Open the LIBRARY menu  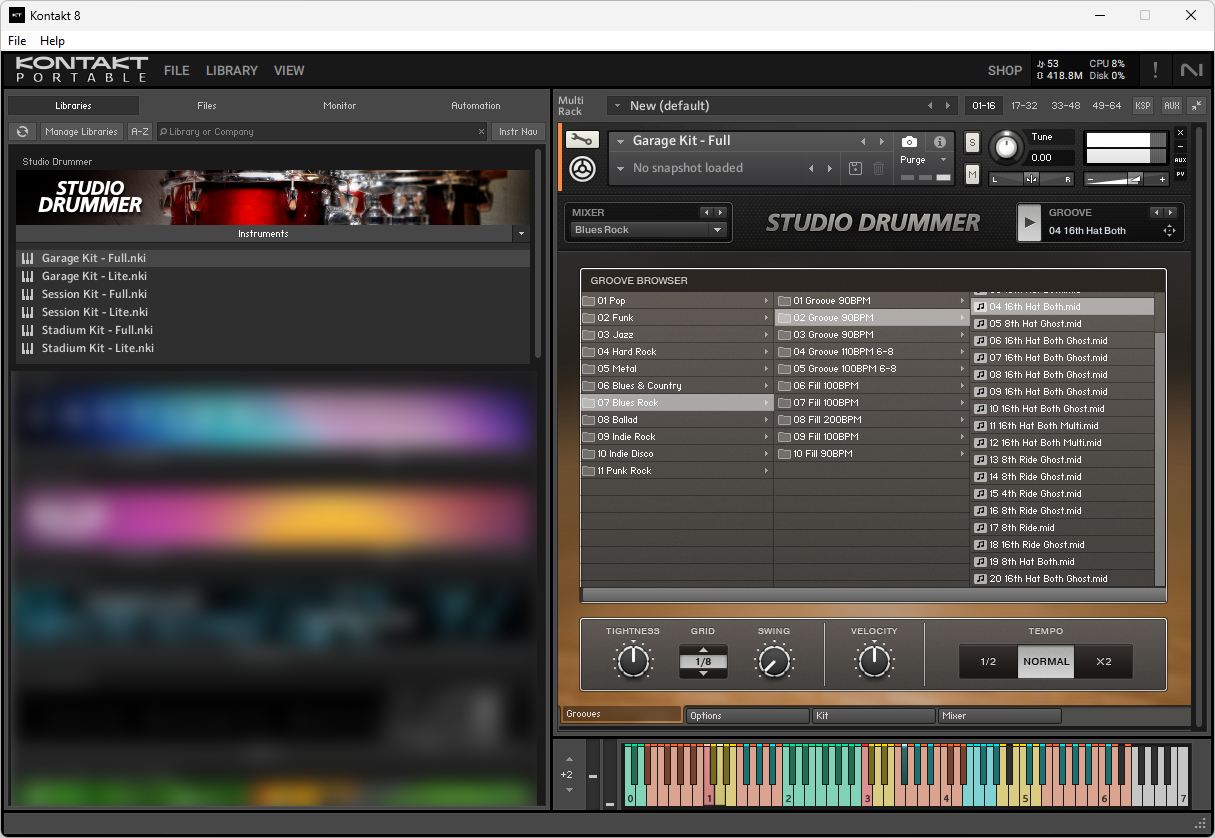click(232, 71)
